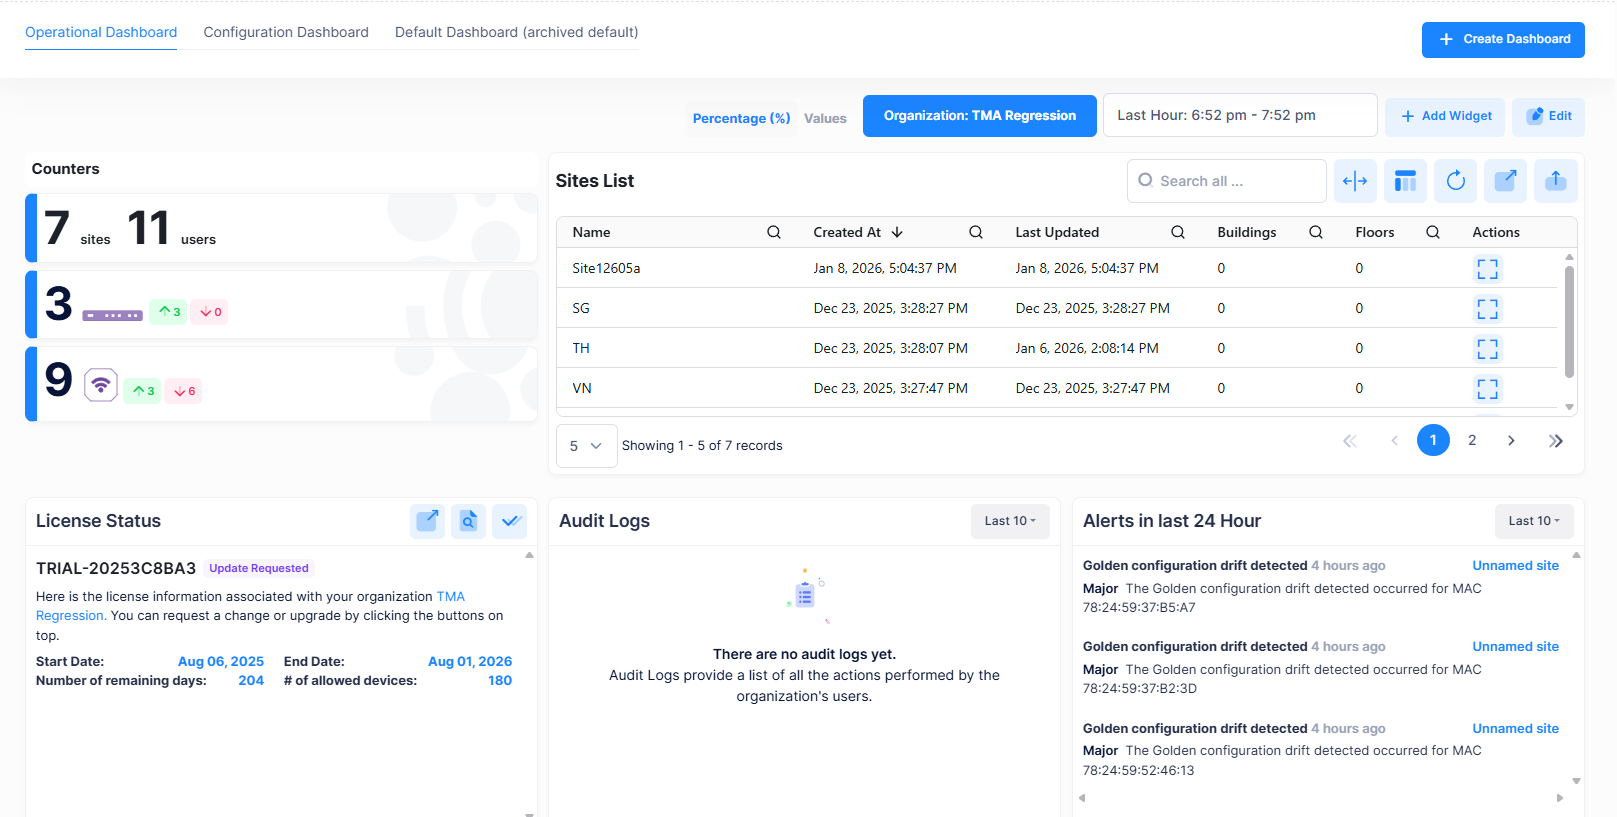Refresh the Sites List table
1617x817 pixels.
pos(1455,181)
